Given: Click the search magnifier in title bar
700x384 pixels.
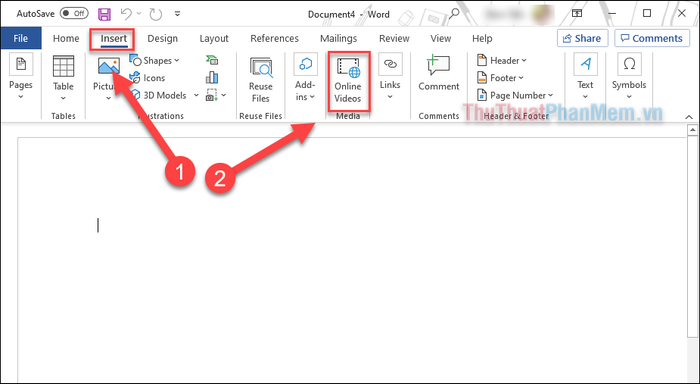Looking at the screenshot, I should pos(454,14).
